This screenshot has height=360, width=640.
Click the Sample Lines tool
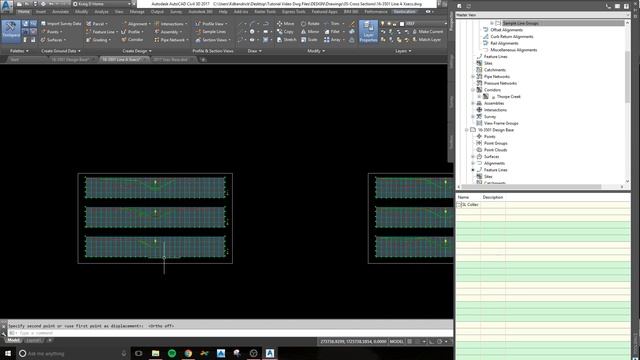coord(211,32)
